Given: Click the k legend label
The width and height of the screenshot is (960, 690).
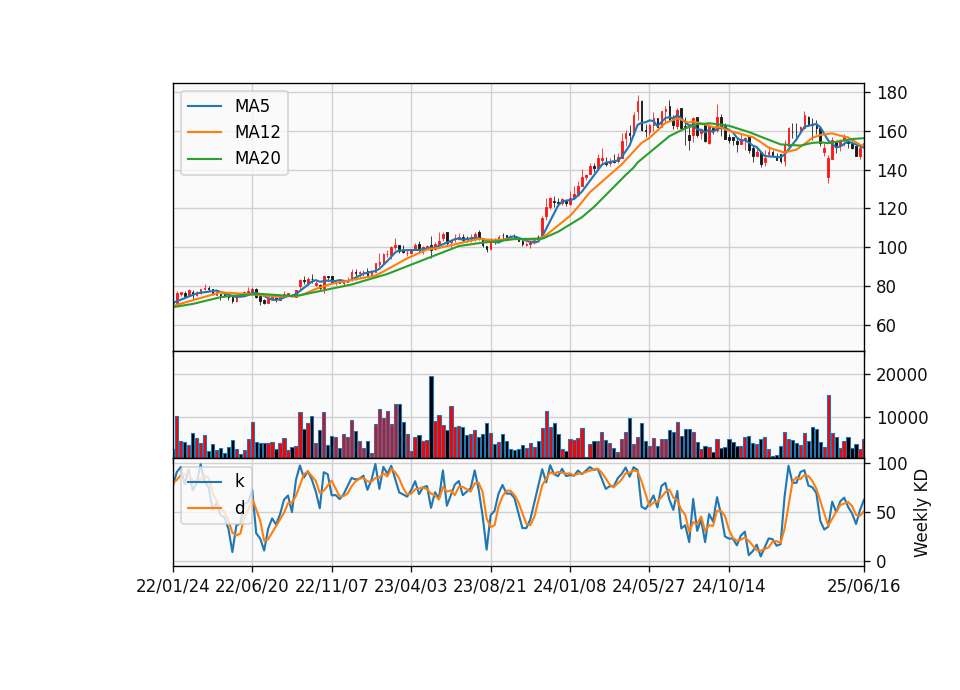Looking at the screenshot, I should pos(239,481).
